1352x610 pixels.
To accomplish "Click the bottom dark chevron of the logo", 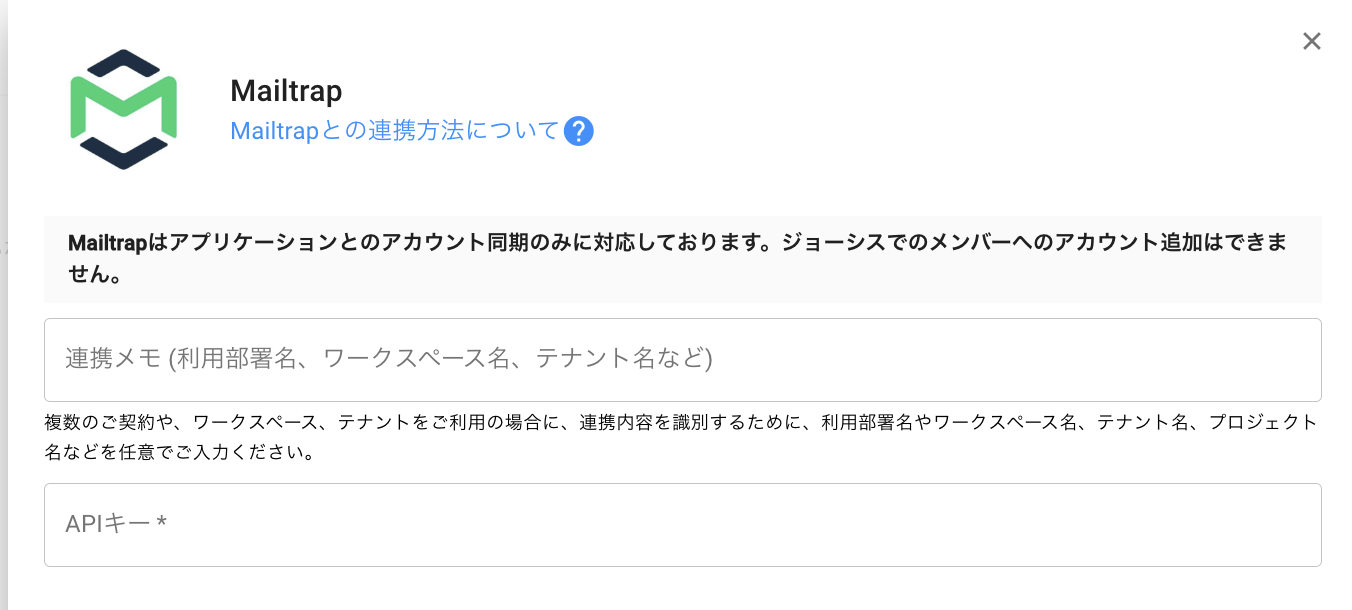I will pyautogui.click(x=123, y=155).
